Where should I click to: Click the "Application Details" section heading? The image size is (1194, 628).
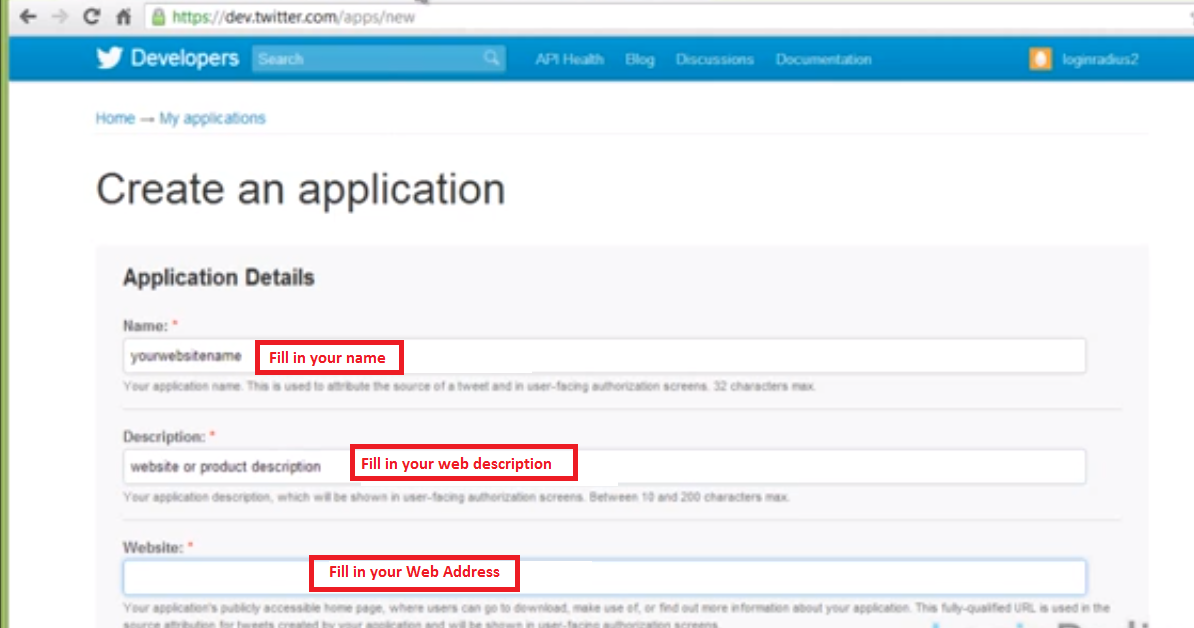[x=219, y=277]
